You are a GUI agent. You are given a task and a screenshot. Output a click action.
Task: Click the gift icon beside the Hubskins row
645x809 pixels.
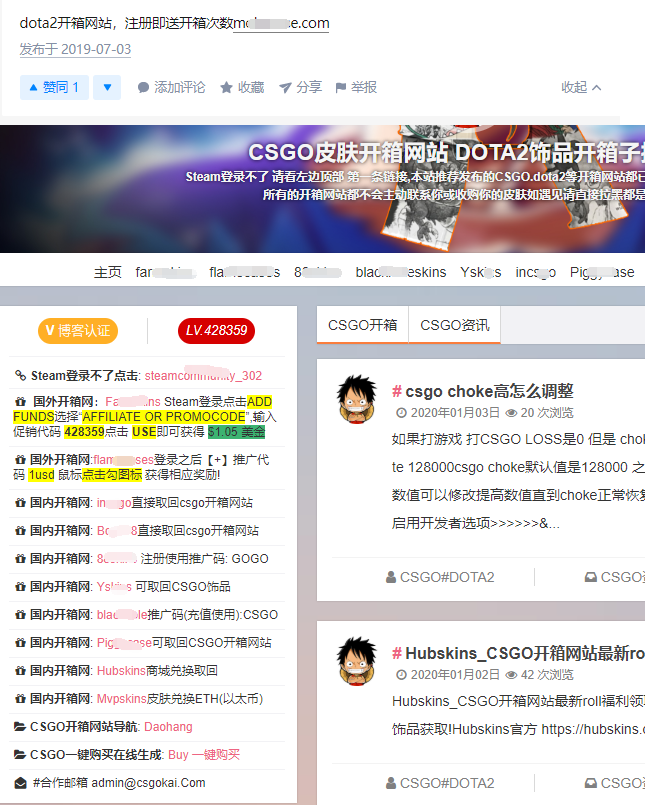(x=20, y=671)
